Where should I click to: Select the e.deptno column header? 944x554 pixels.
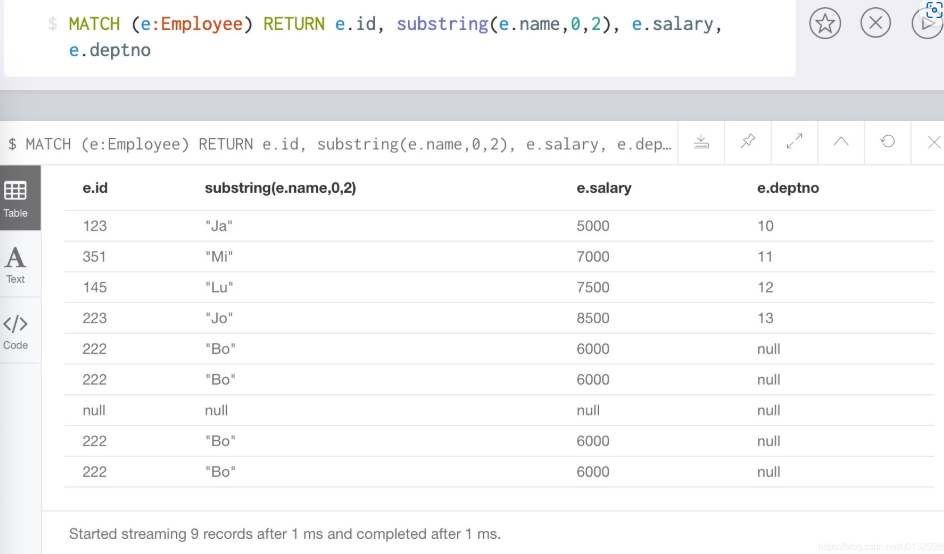pyautogui.click(x=788, y=188)
